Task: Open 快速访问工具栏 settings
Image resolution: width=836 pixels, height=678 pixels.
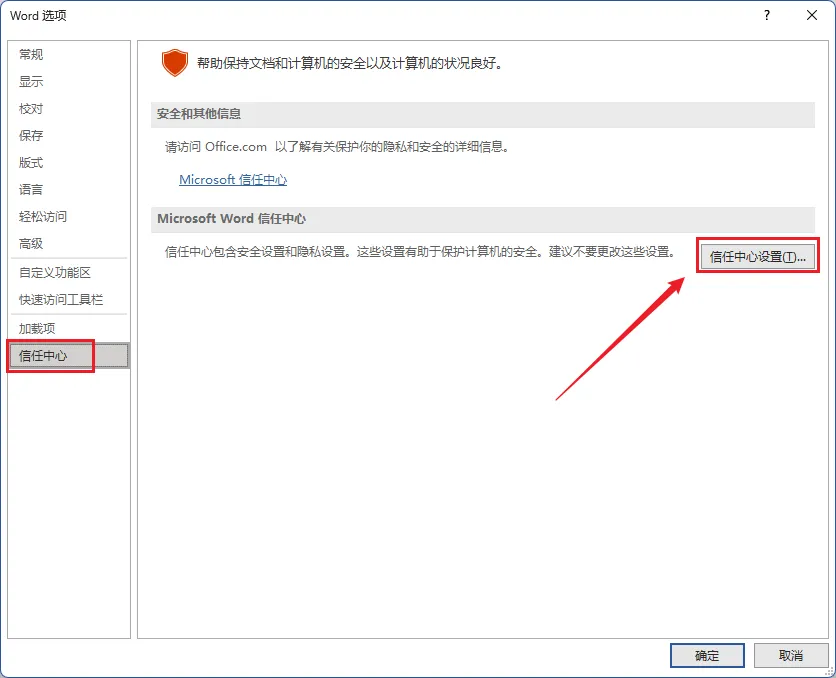Action: 68,300
